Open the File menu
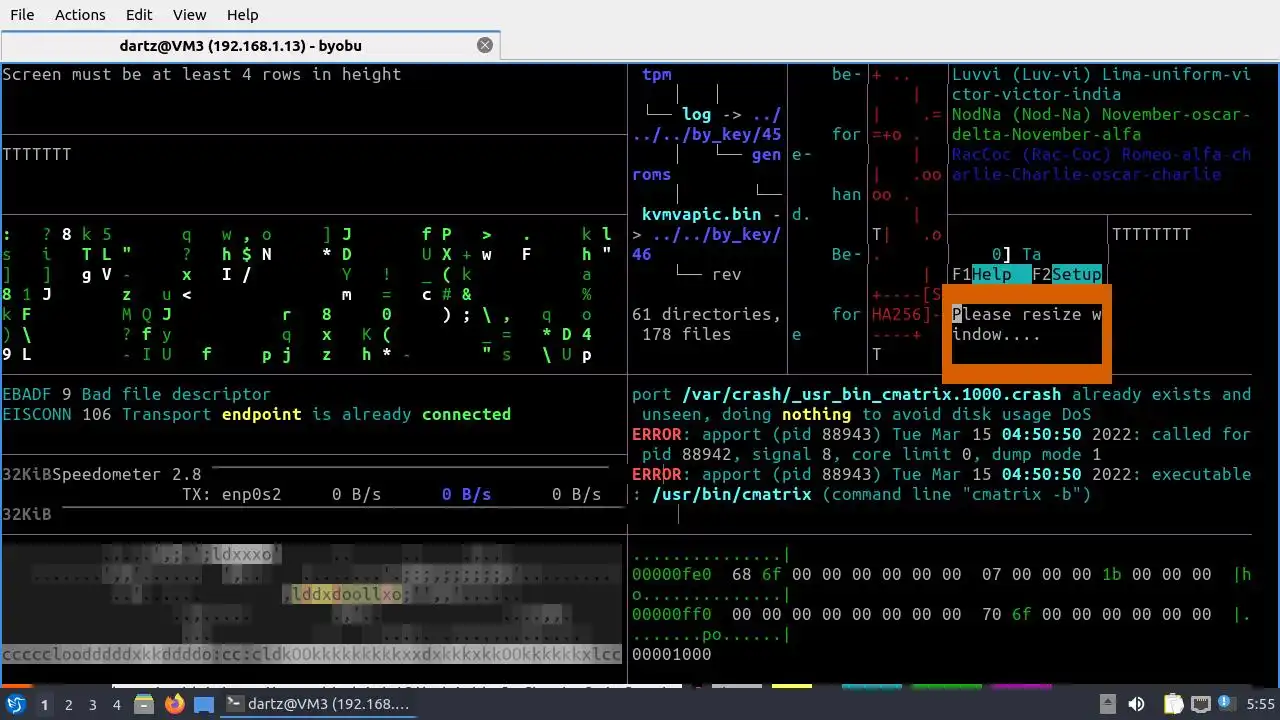Viewport: 1280px width, 720px height. 22,15
